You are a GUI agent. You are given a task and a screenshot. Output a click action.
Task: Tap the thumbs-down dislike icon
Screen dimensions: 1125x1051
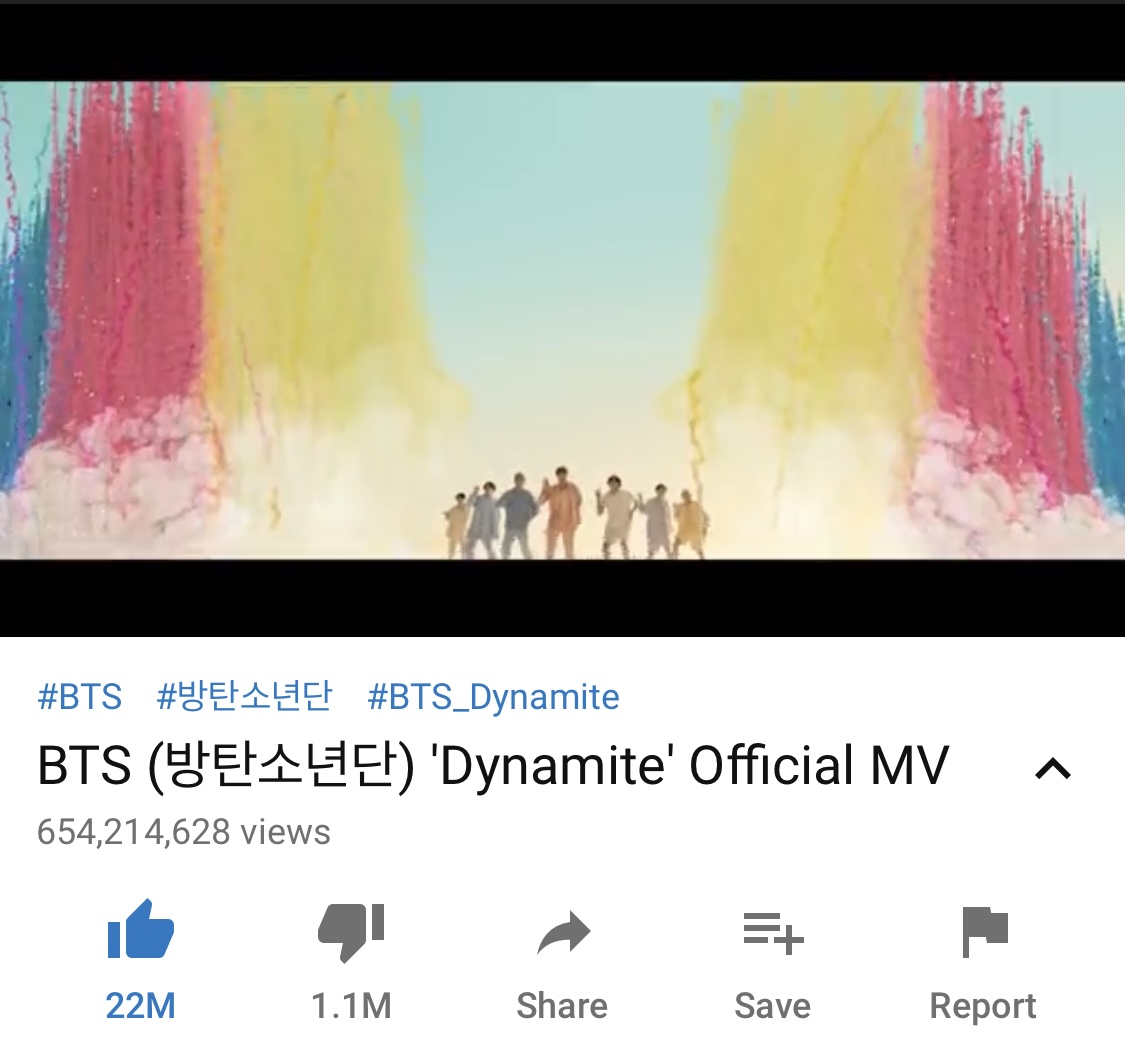(x=352, y=932)
